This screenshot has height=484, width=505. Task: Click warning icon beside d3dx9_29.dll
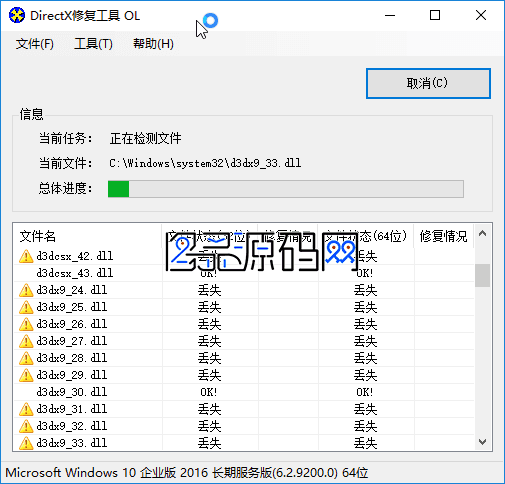tap(26, 375)
